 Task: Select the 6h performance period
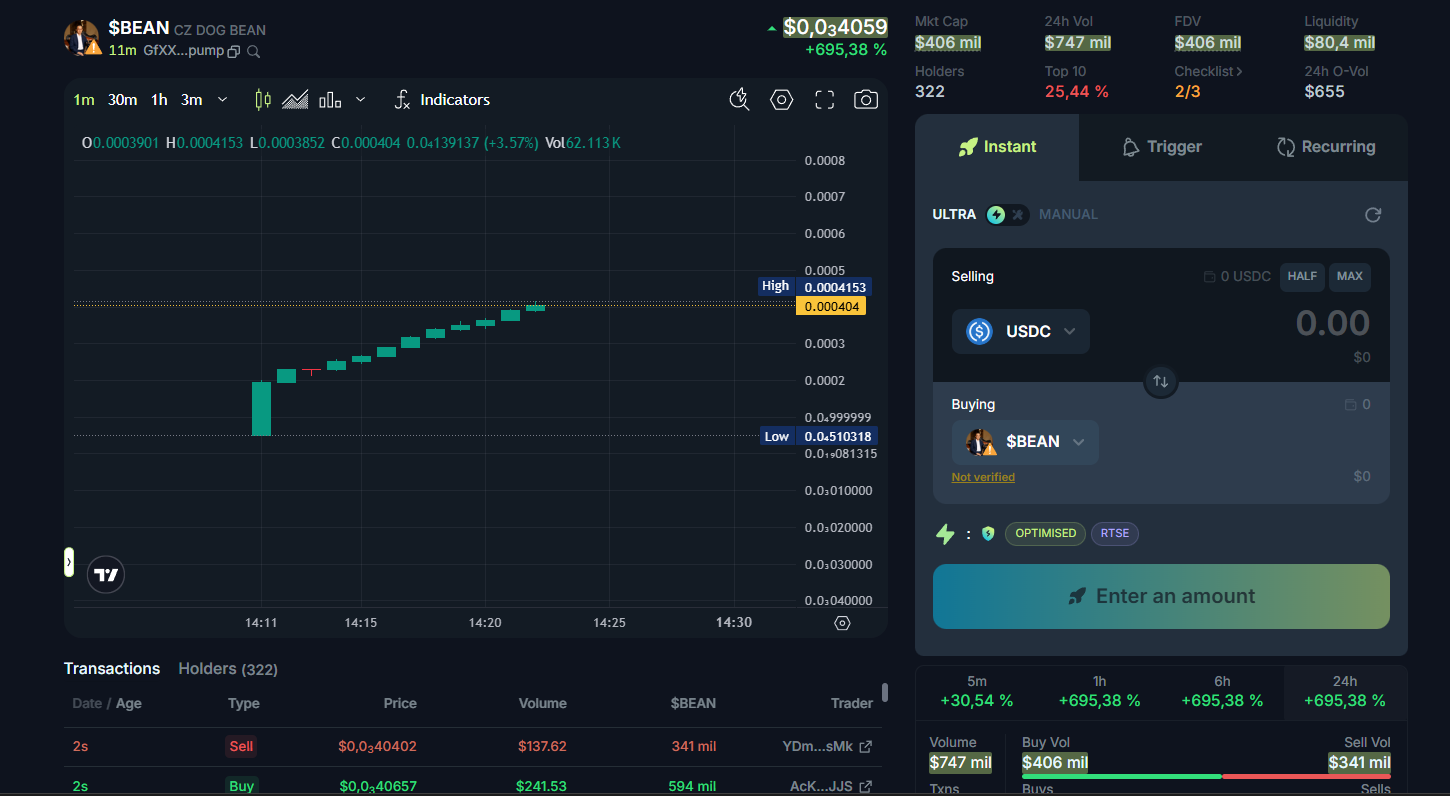[1222, 692]
